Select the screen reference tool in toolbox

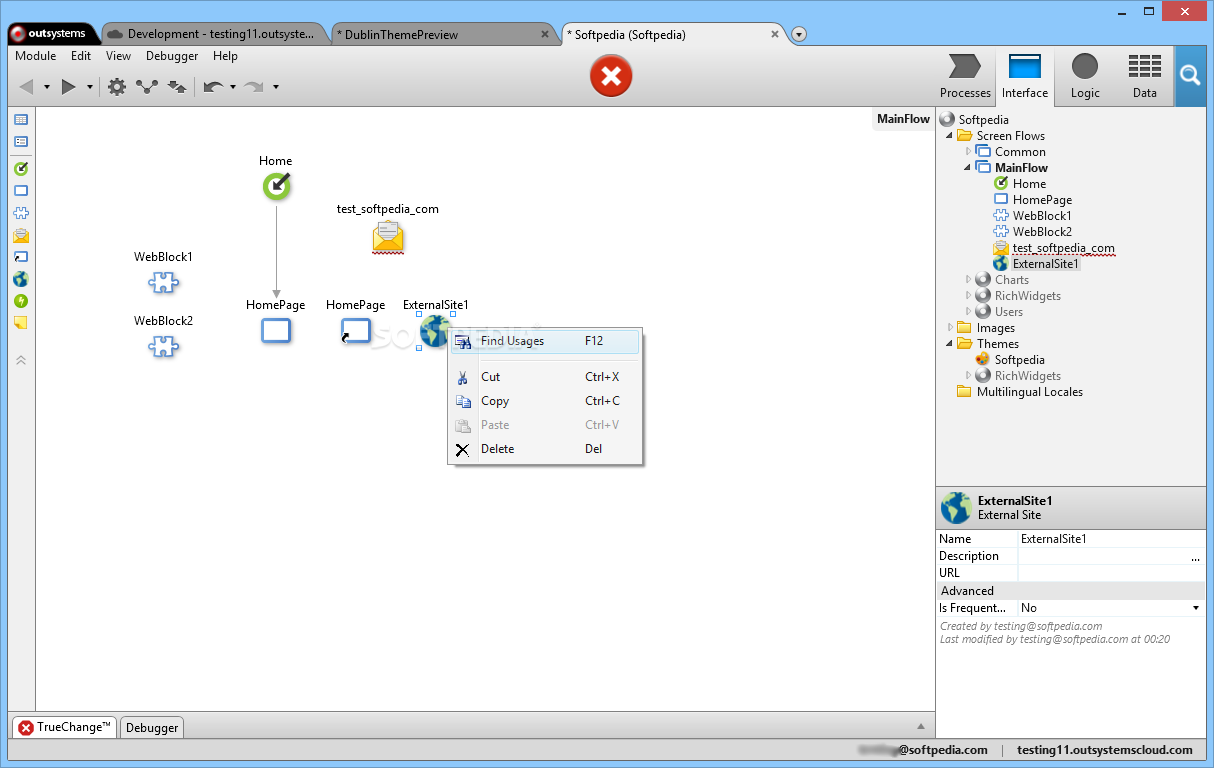tap(21, 257)
